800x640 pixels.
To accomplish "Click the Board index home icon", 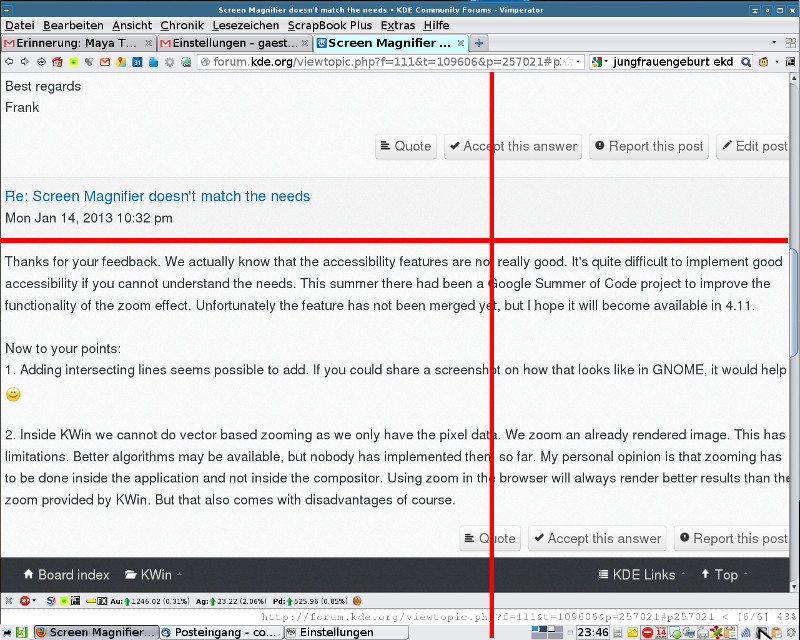I will [x=28, y=575].
